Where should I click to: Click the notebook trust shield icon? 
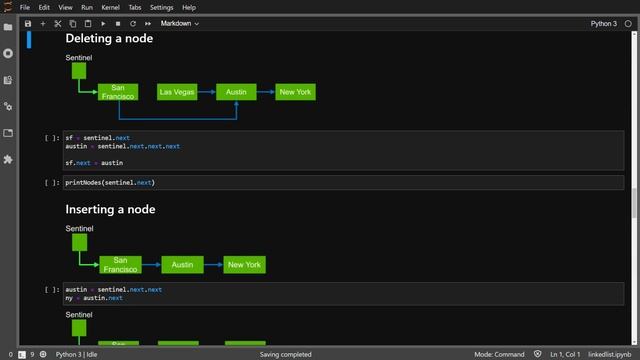coord(538,354)
